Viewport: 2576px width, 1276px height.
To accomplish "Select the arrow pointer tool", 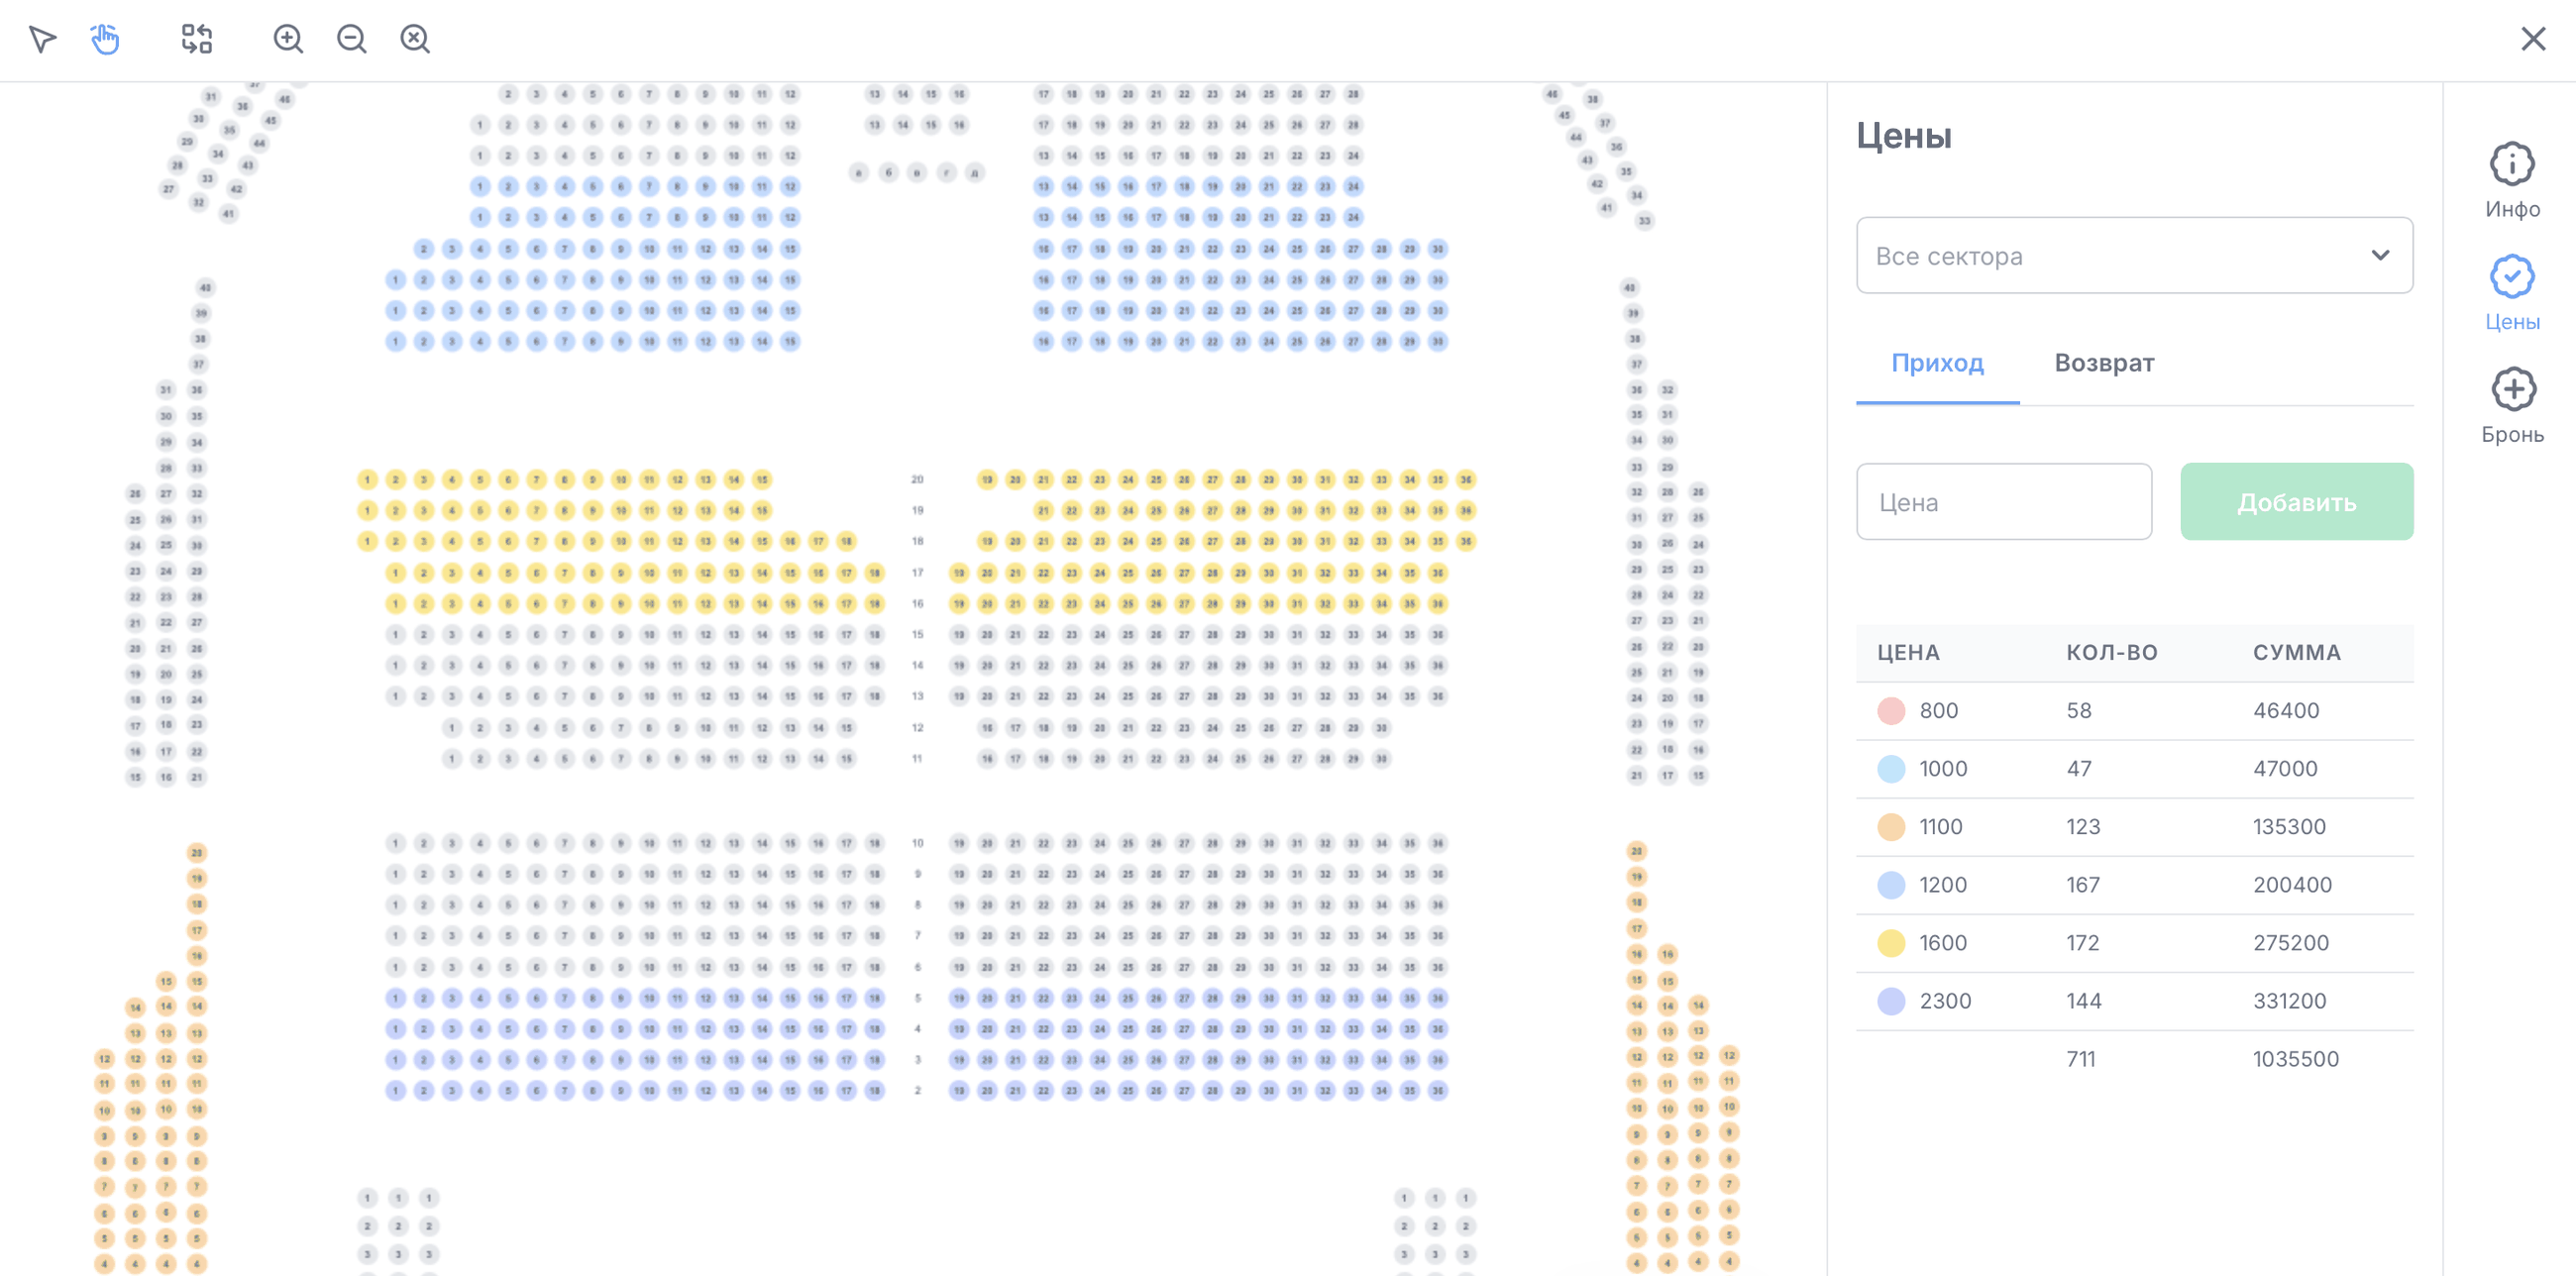I will click(x=43, y=40).
